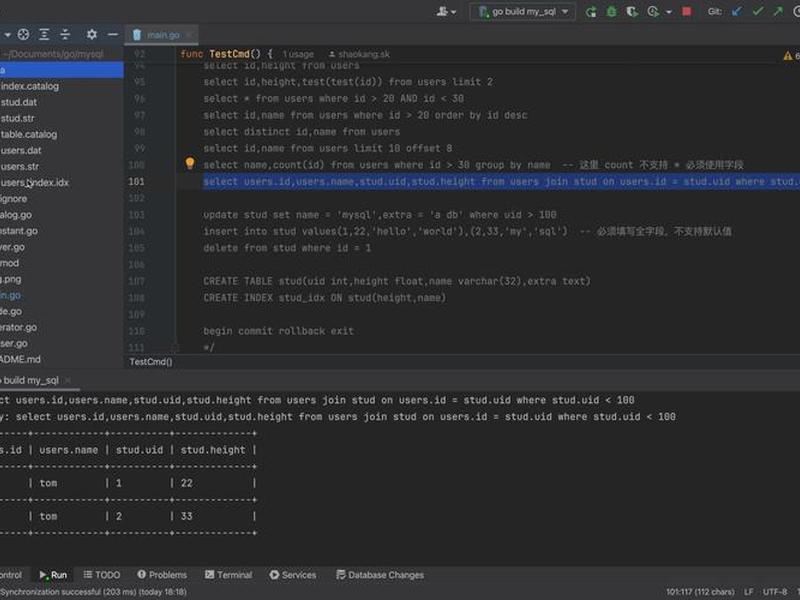Screen dimensions: 800x600
Task: Stop the running process with the red square
Action: click(x=687, y=11)
